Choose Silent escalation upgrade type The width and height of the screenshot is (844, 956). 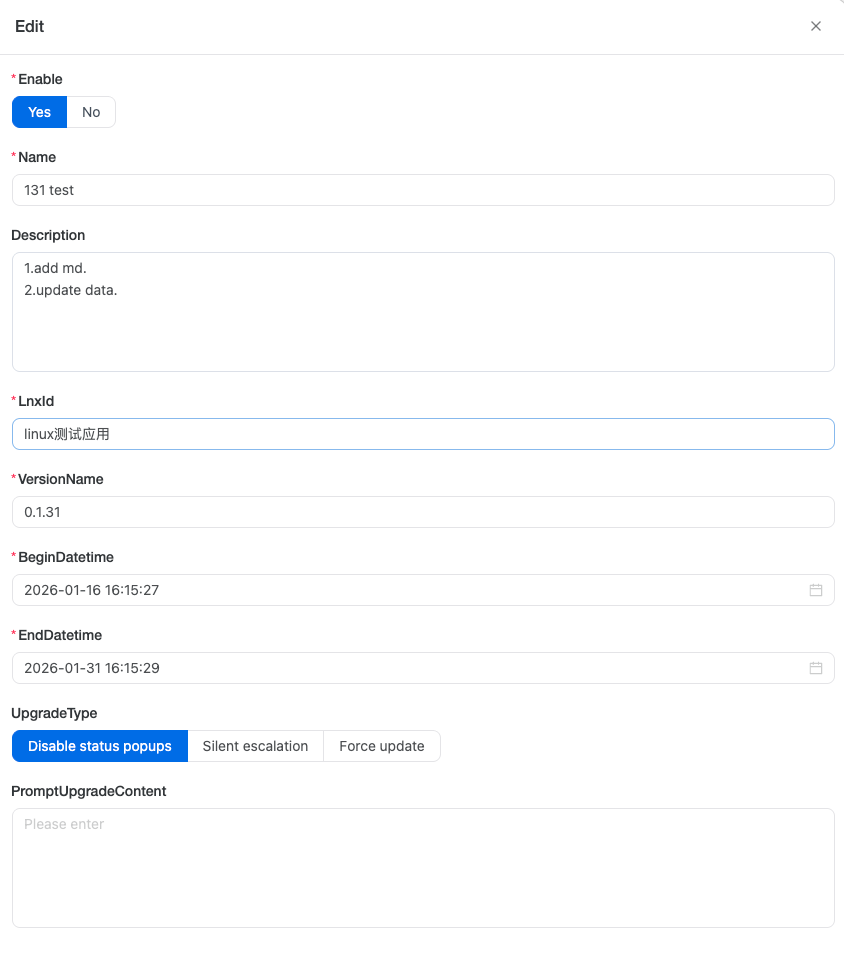[x=255, y=746]
